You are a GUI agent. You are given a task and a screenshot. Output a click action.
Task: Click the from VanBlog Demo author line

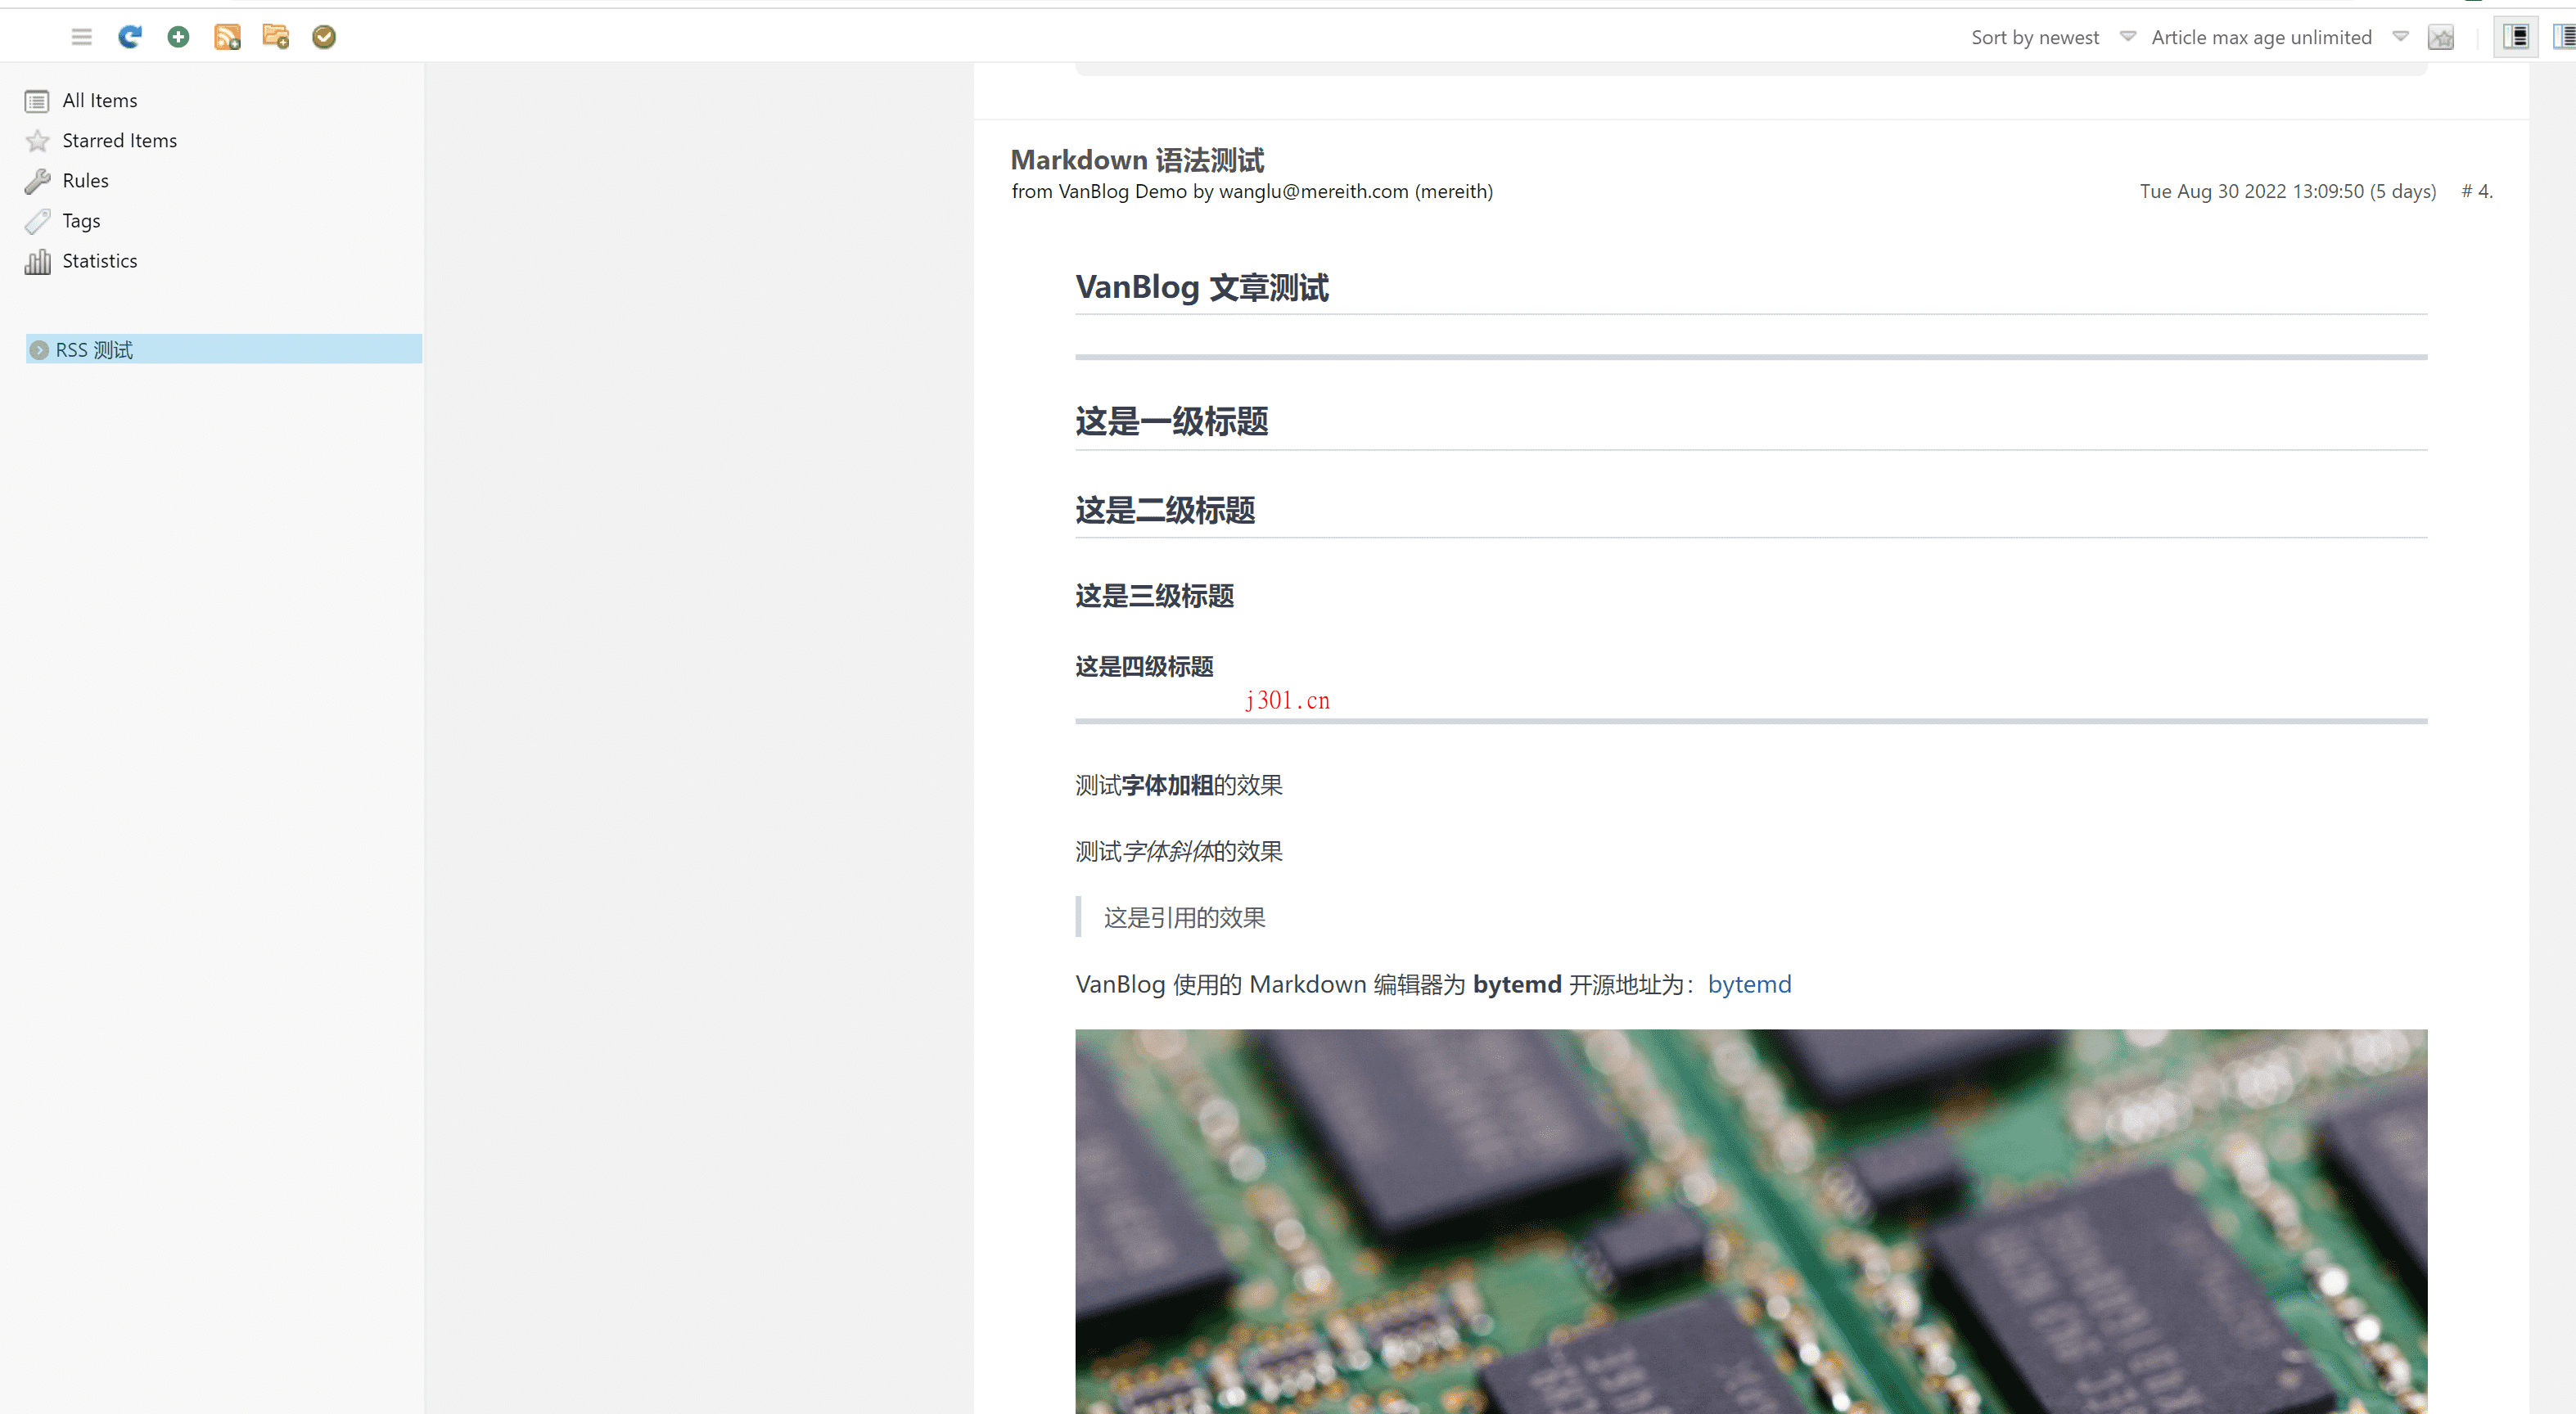[x=1252, y=191]
